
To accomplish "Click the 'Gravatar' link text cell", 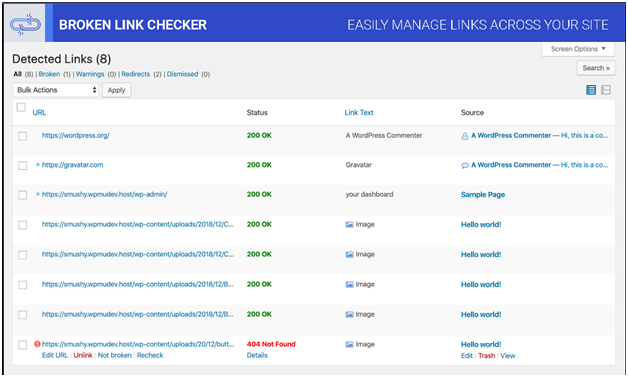I will 358,165.
